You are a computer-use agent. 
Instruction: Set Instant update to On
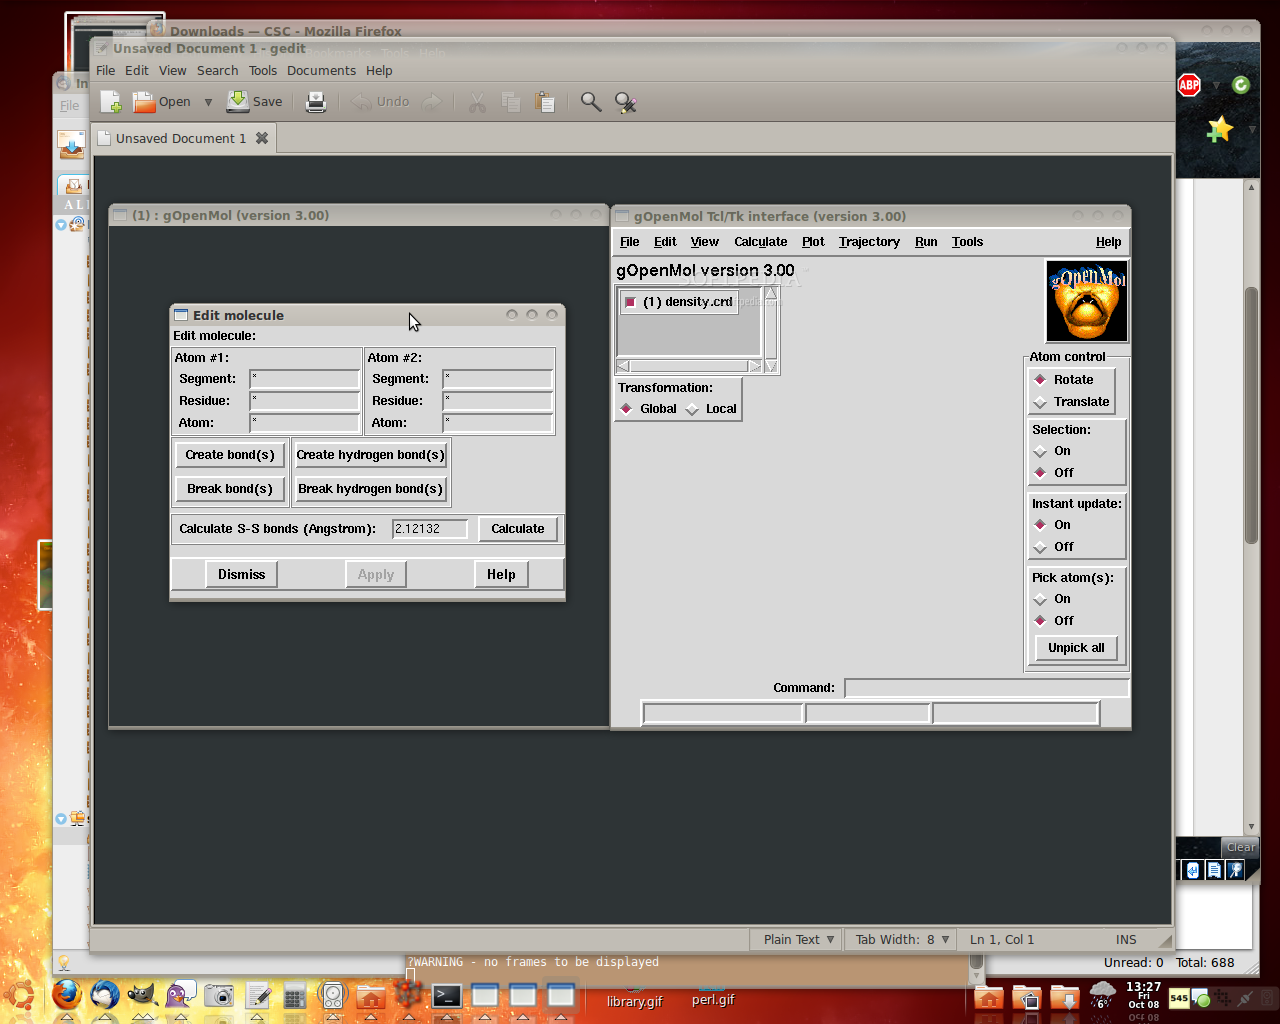1052,525
